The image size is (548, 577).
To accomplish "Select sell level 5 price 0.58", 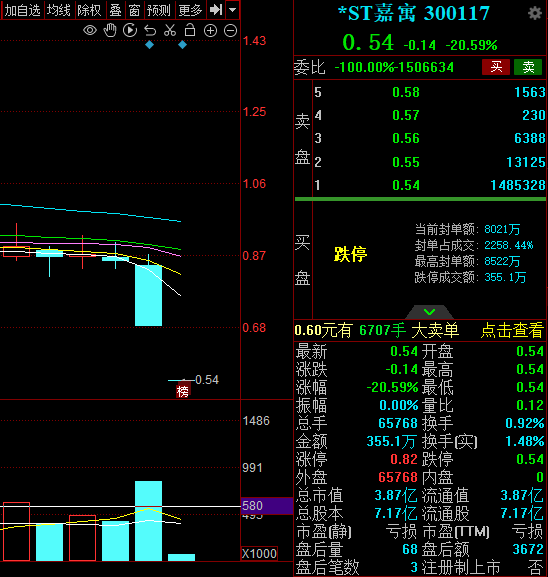I will pyautogui.click(x=406, y=92).
